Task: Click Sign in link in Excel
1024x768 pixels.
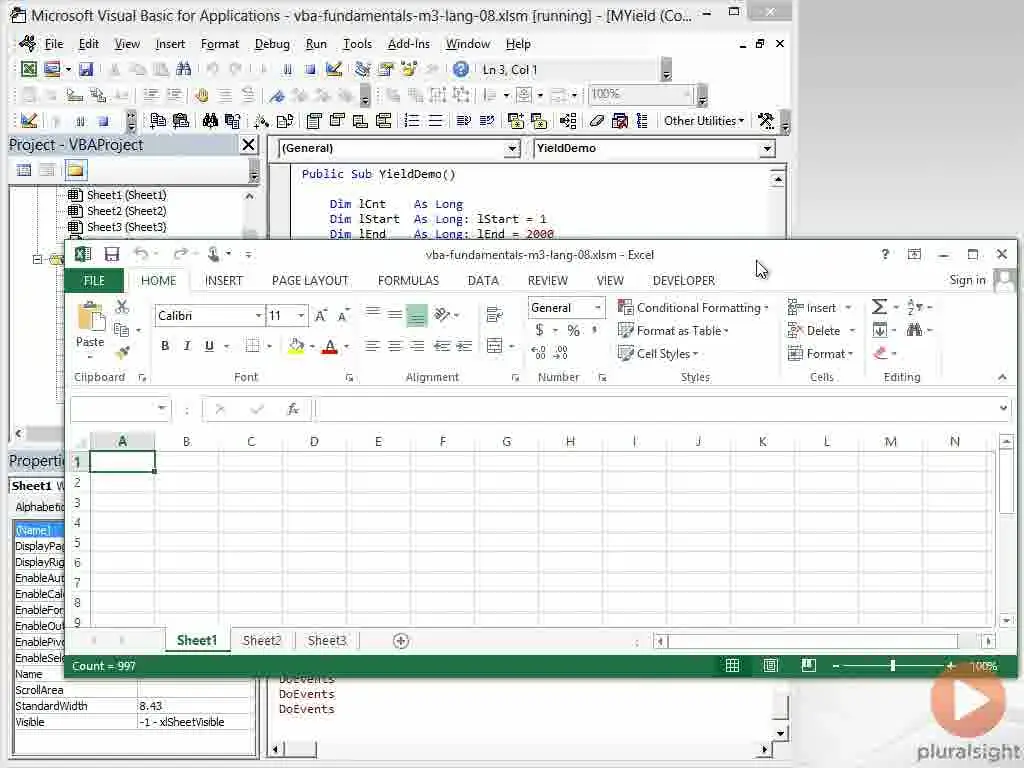Action: (967, 280)
